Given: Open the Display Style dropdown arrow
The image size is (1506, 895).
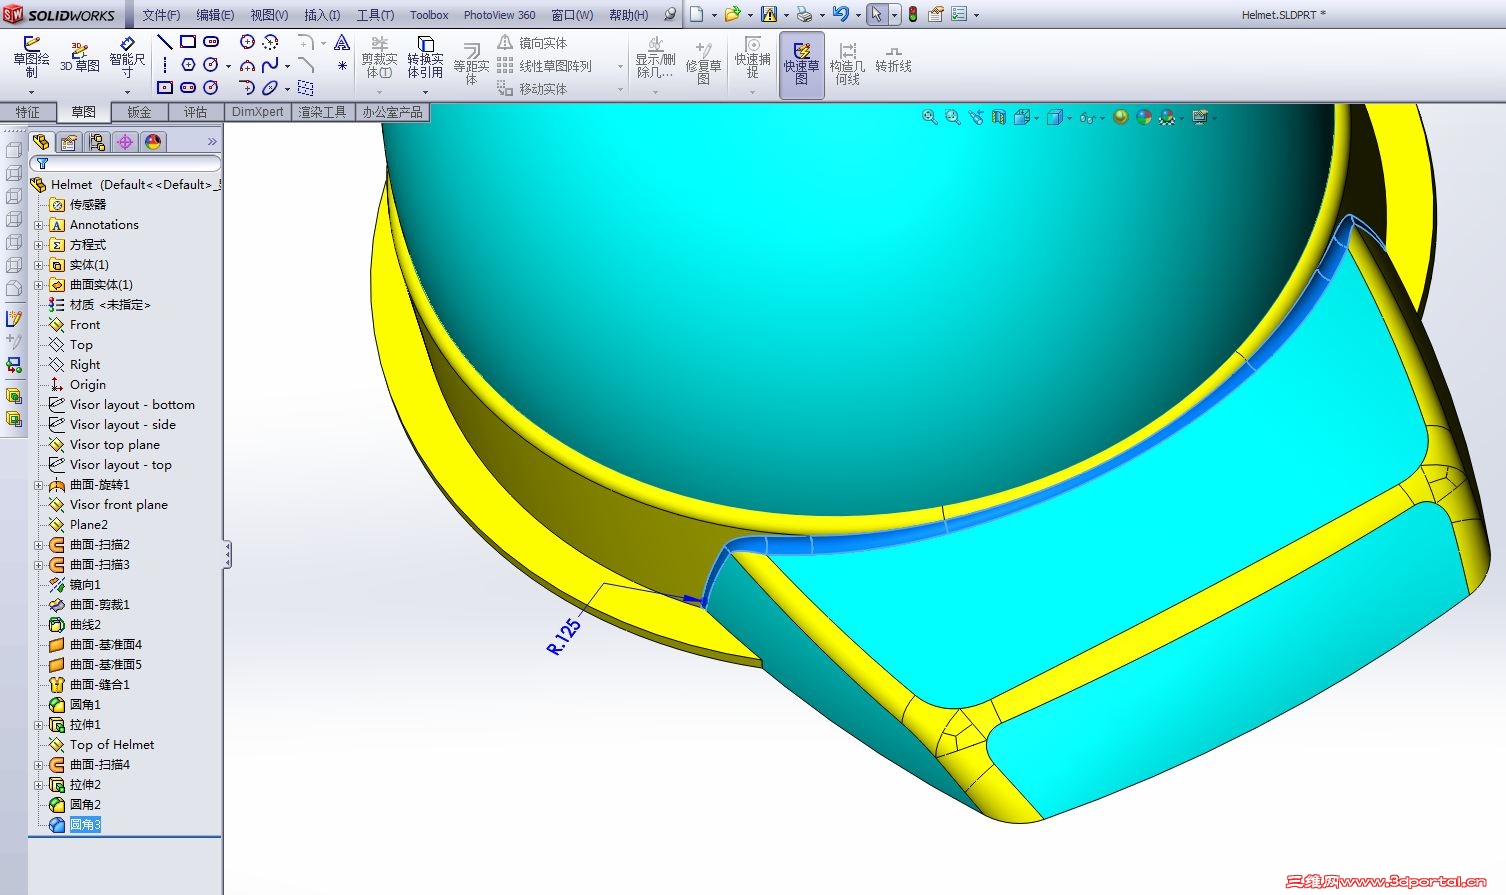Looking at the screenshot, I should click(x=1069, y=118).
